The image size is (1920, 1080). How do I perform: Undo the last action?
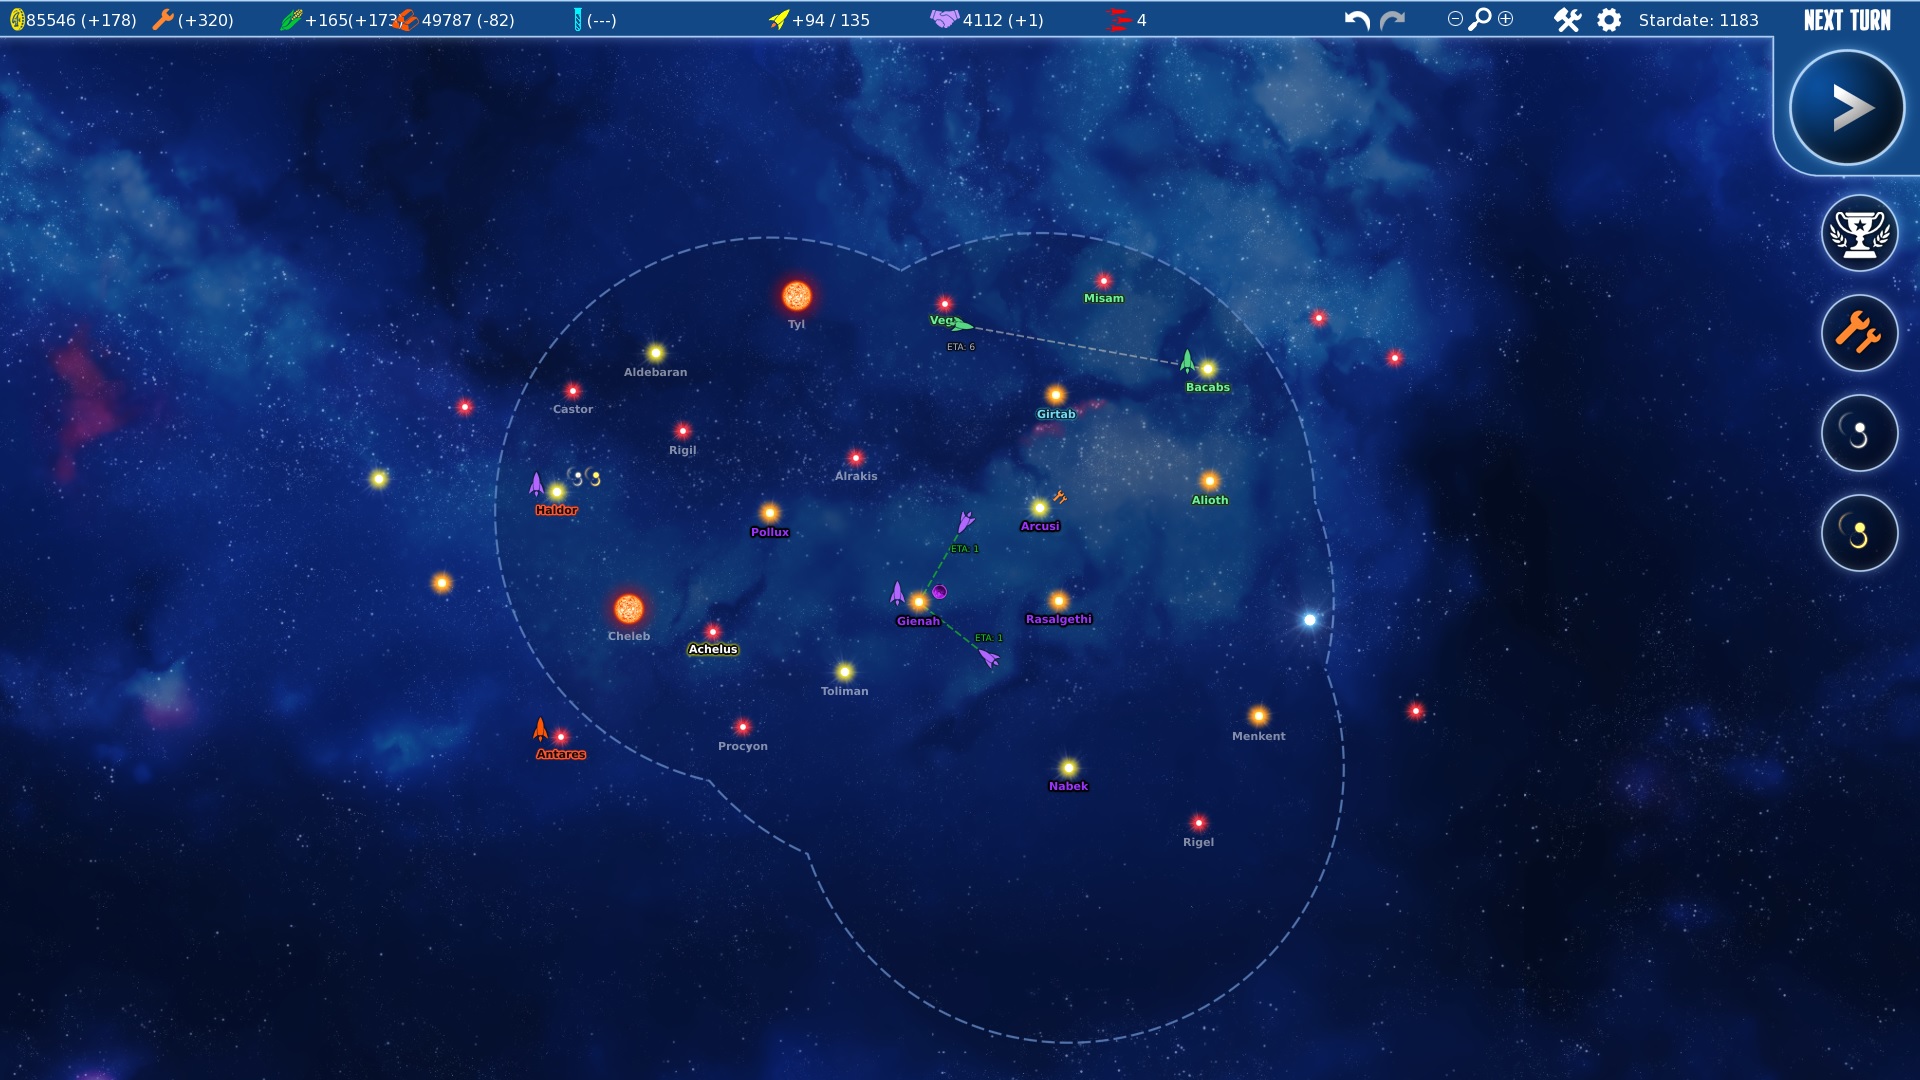(x=1357, y=20)
